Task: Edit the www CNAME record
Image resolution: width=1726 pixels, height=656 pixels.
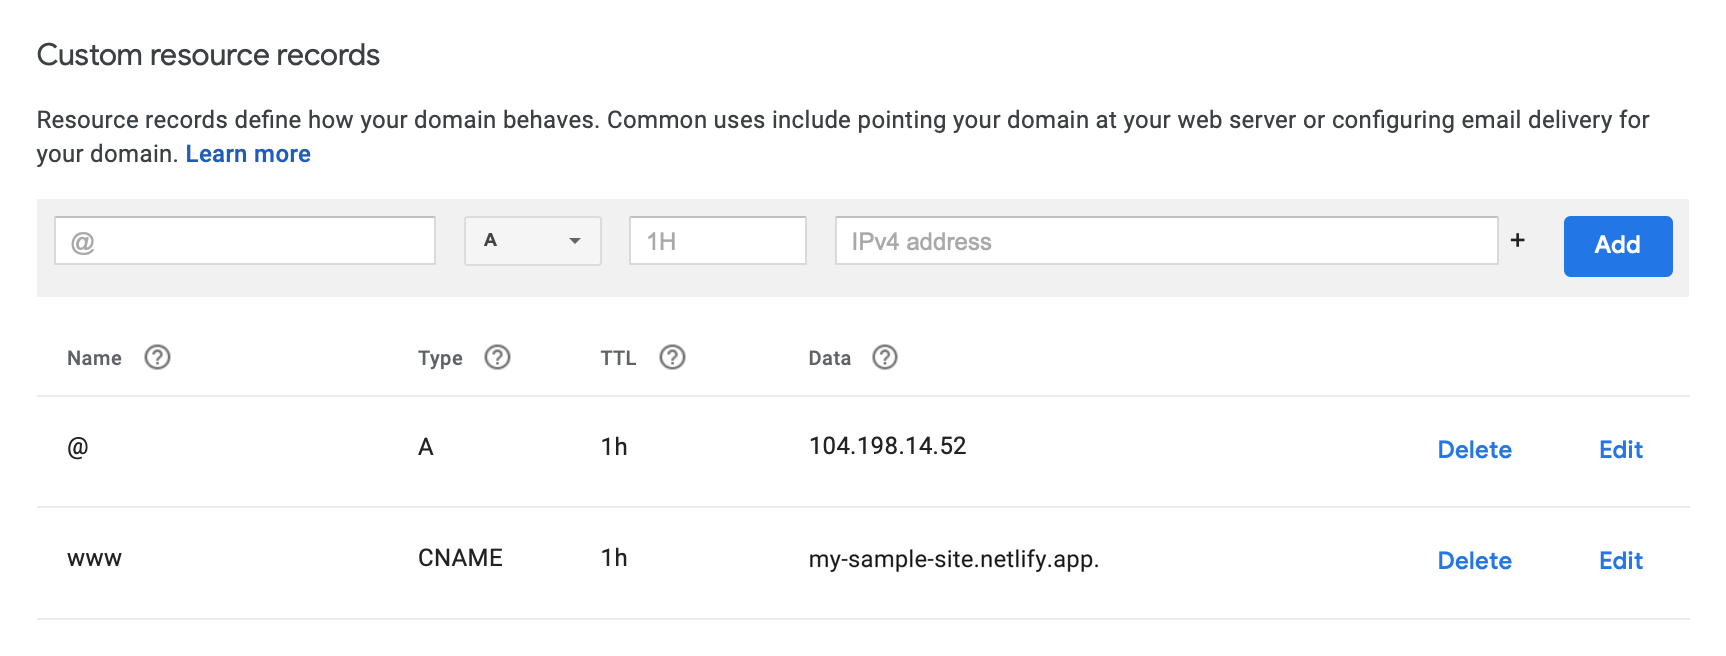Action: pyautogui.click(x=1620, y=561)
